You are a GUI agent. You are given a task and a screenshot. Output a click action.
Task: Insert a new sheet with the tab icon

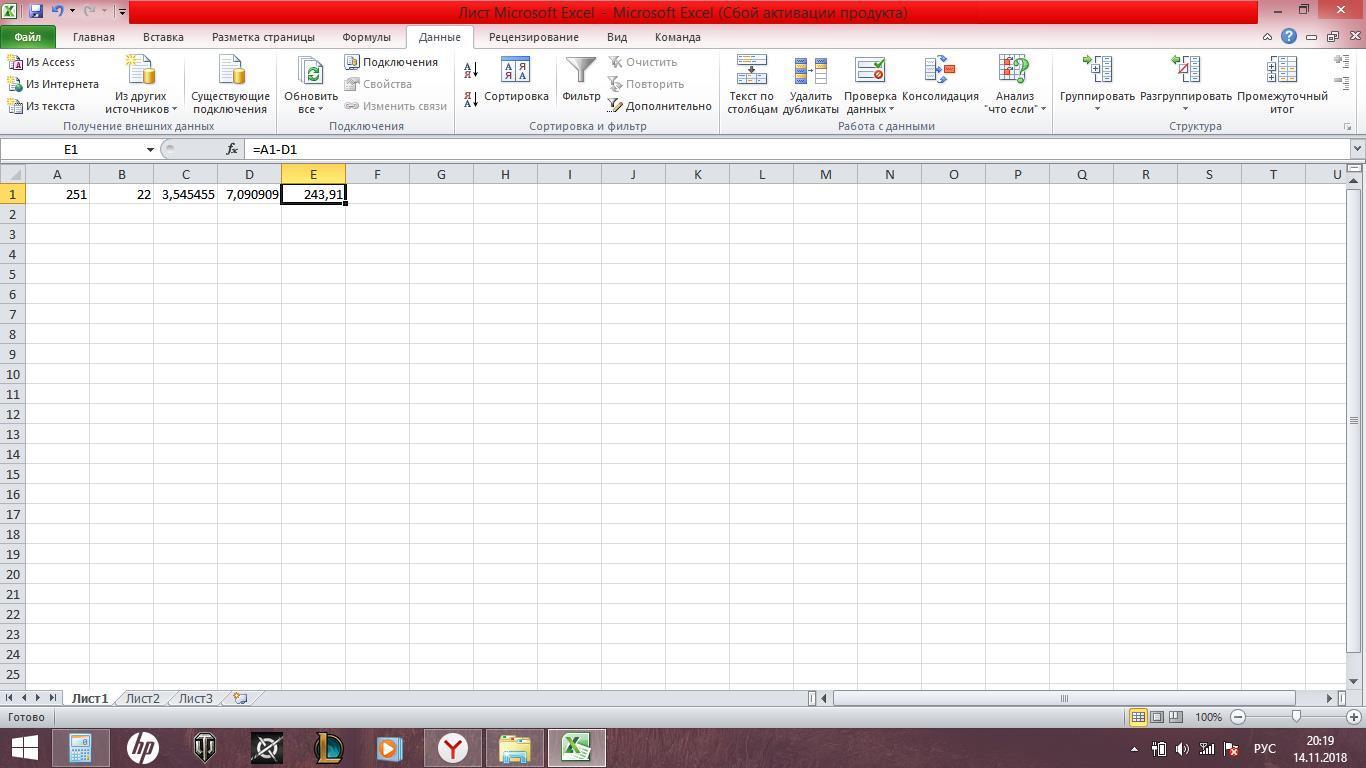240,698
